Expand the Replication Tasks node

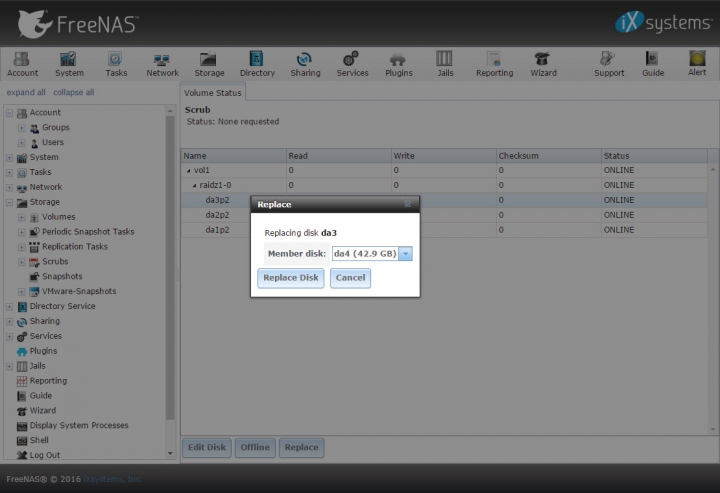coord(22,247)
